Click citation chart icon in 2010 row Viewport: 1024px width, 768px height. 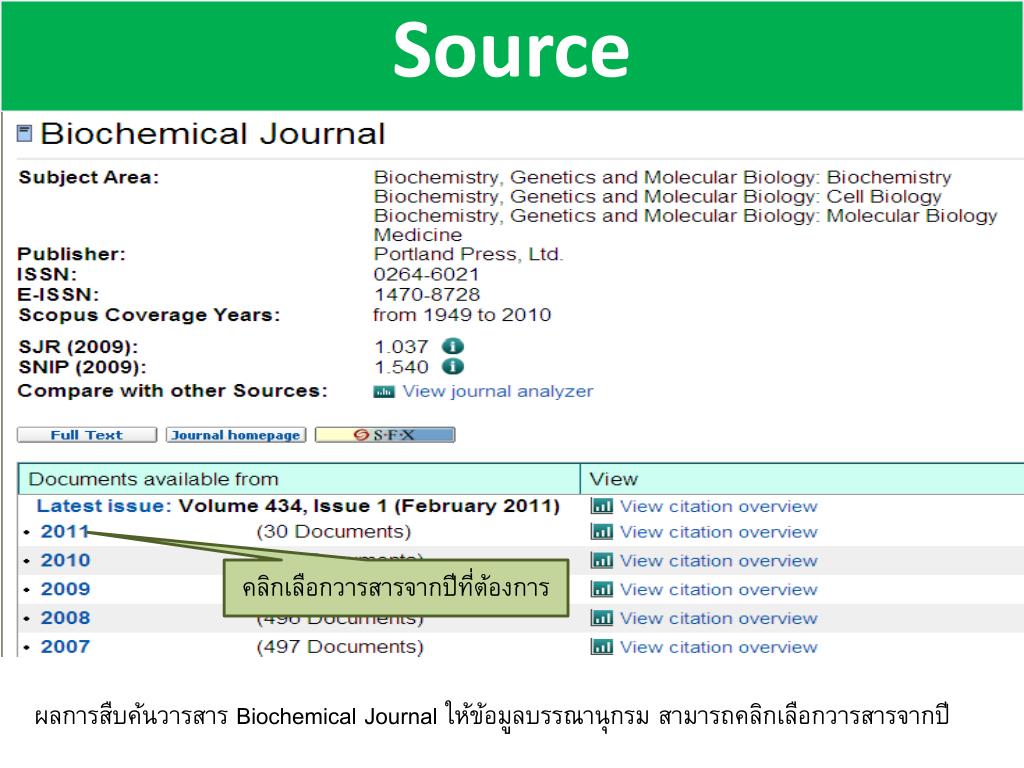coord(601,560)
